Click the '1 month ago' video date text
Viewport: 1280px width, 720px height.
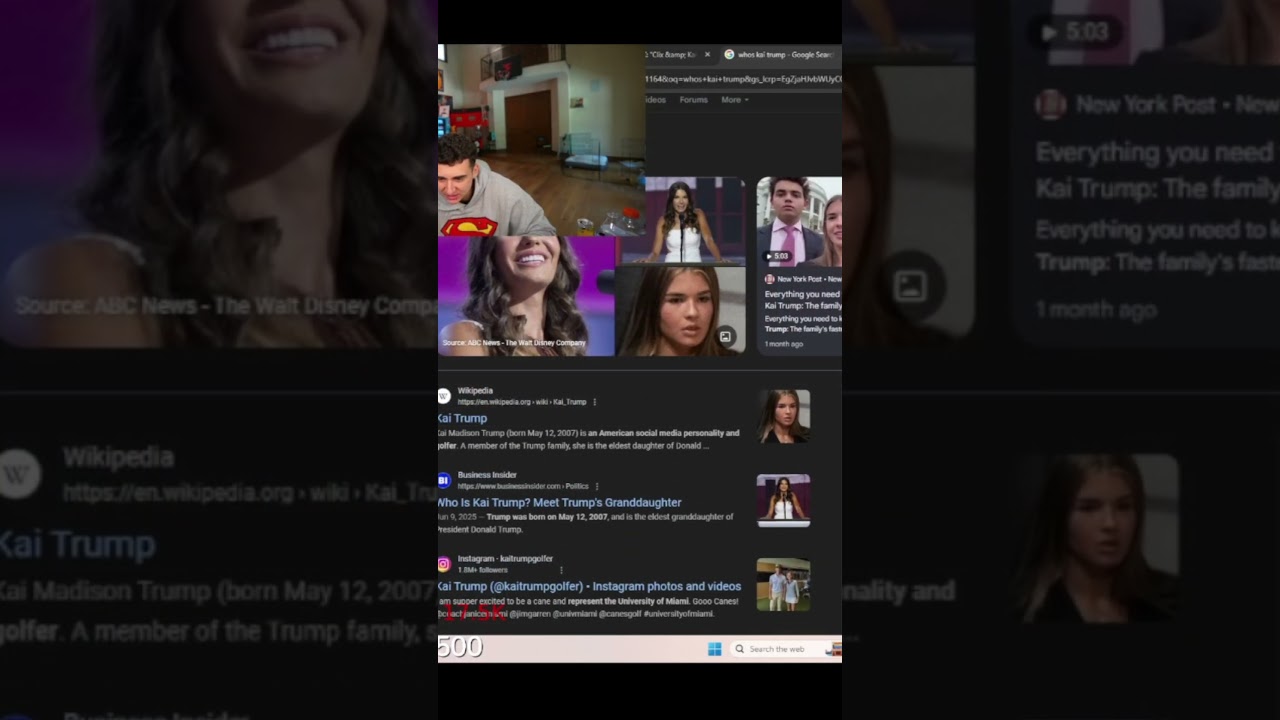point(784,344)
